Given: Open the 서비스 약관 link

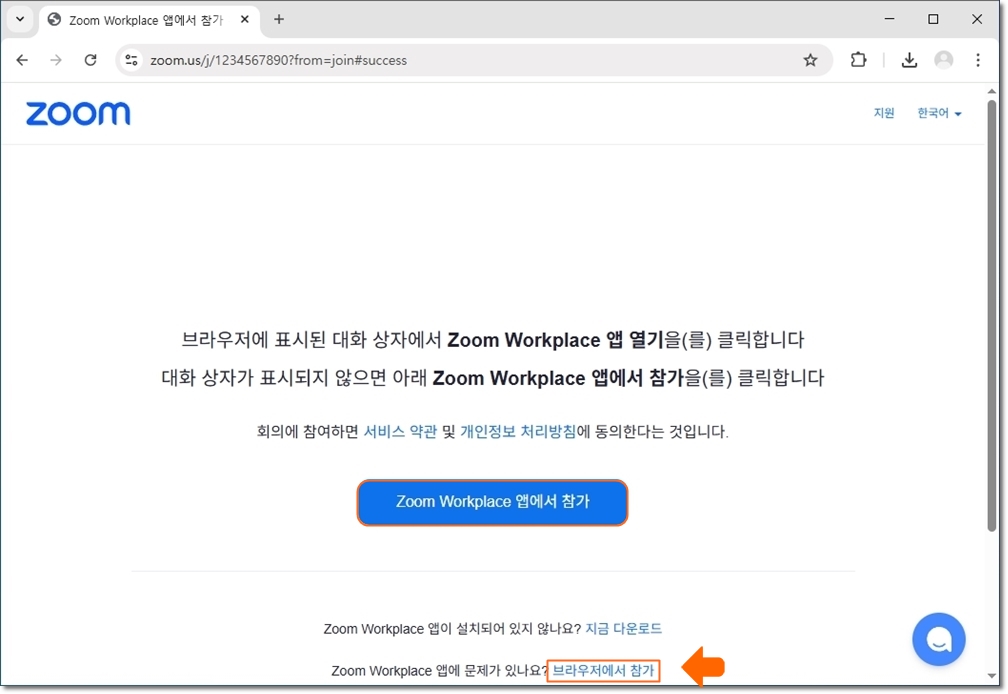Looking at the screenshot, I should (400, 432).
